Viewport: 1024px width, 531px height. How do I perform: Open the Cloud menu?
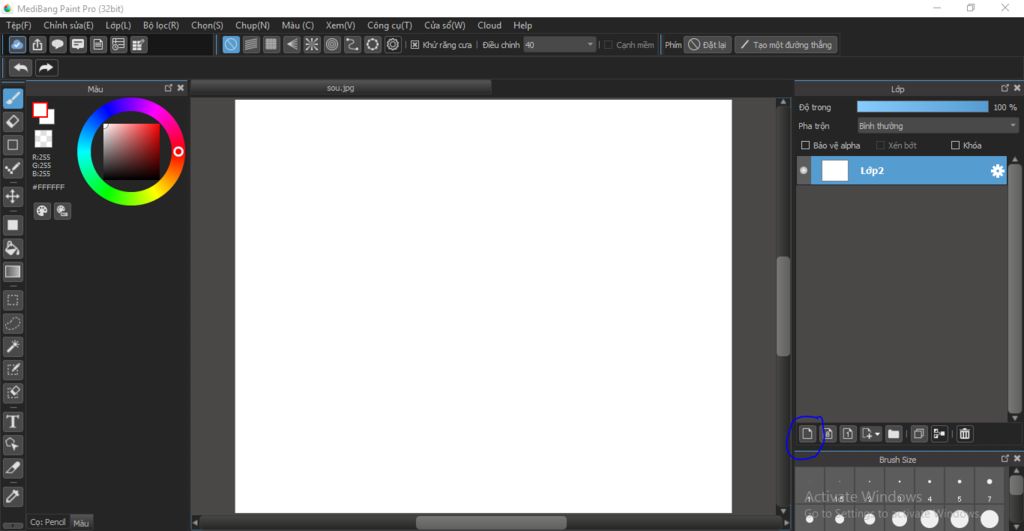[489, 25]
